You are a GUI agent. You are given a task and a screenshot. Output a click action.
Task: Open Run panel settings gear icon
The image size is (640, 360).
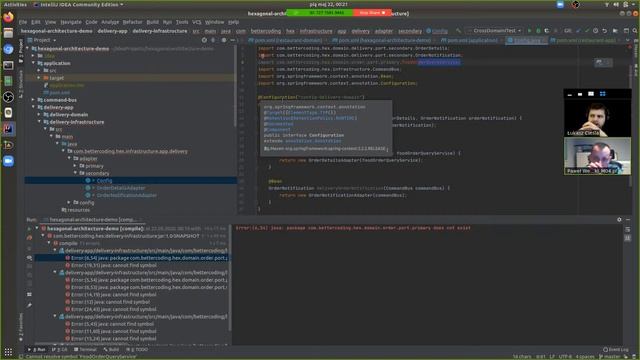click(x=619, y=220)
